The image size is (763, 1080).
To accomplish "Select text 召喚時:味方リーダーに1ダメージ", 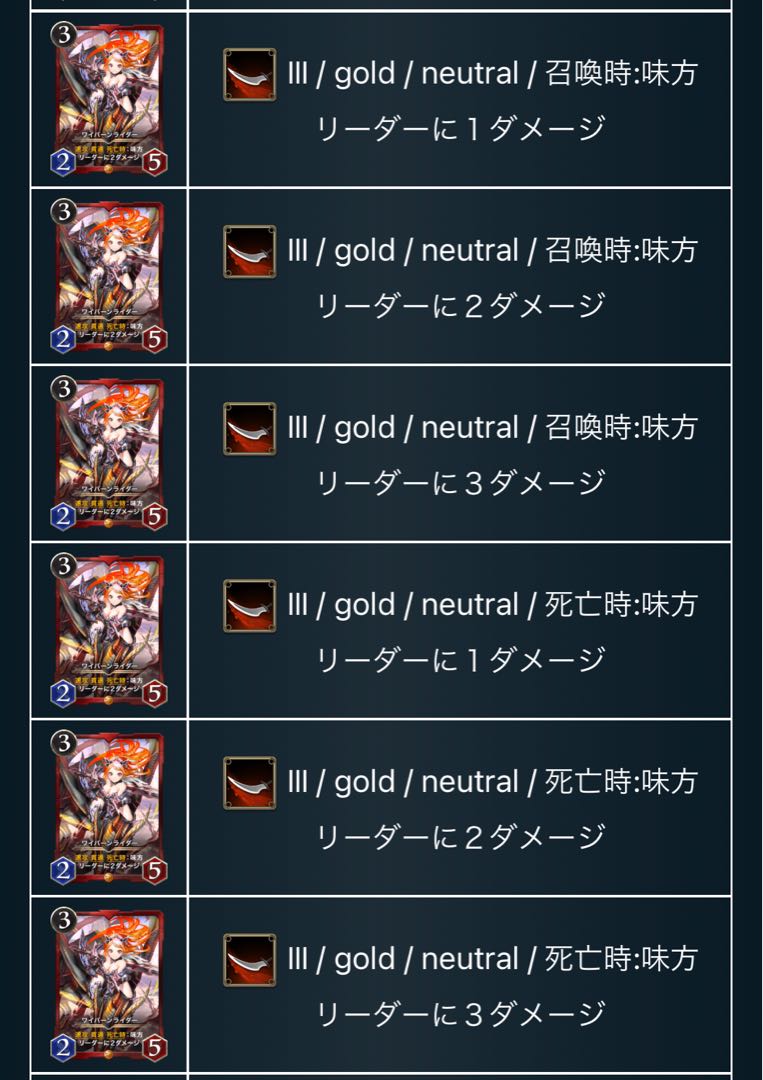I will (508, 101).
